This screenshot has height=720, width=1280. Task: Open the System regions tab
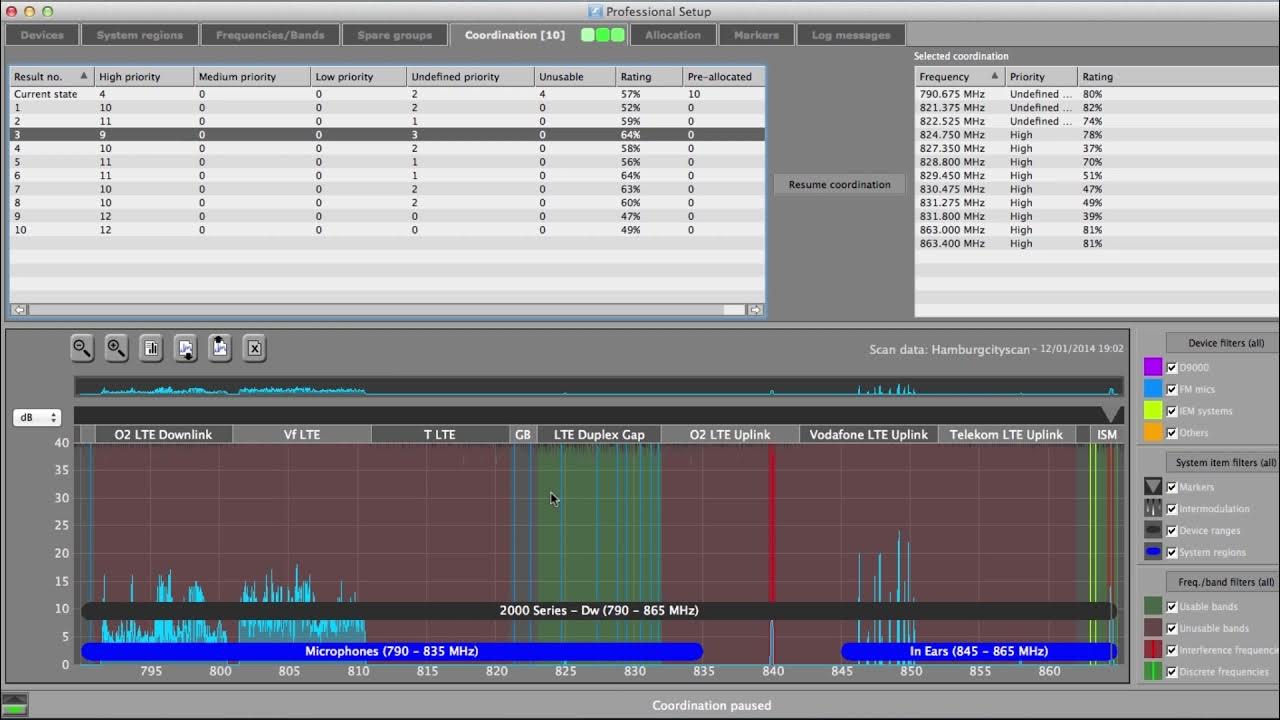tap(140, 35)
